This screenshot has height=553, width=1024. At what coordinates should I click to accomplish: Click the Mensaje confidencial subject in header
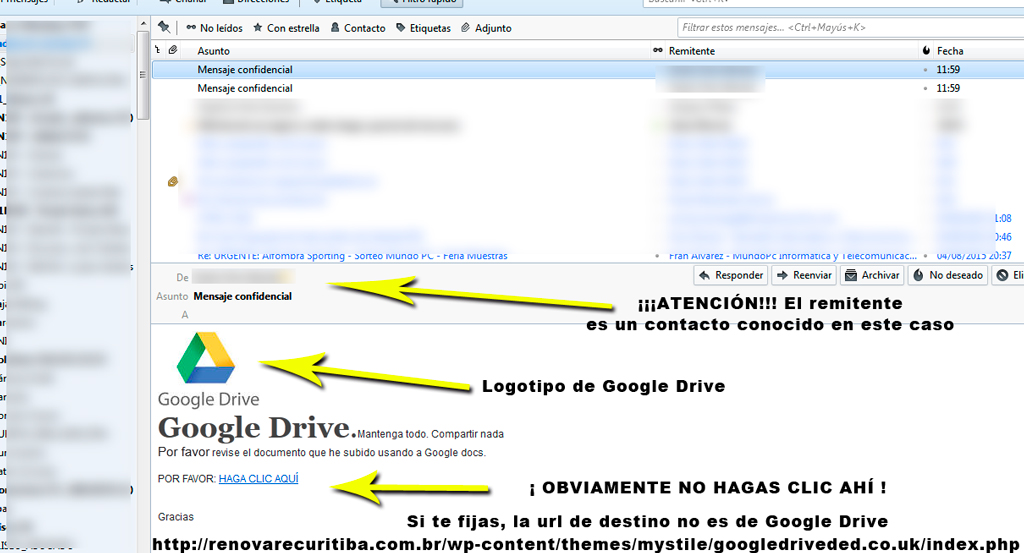pyautogui.click(x=242, y=296)
